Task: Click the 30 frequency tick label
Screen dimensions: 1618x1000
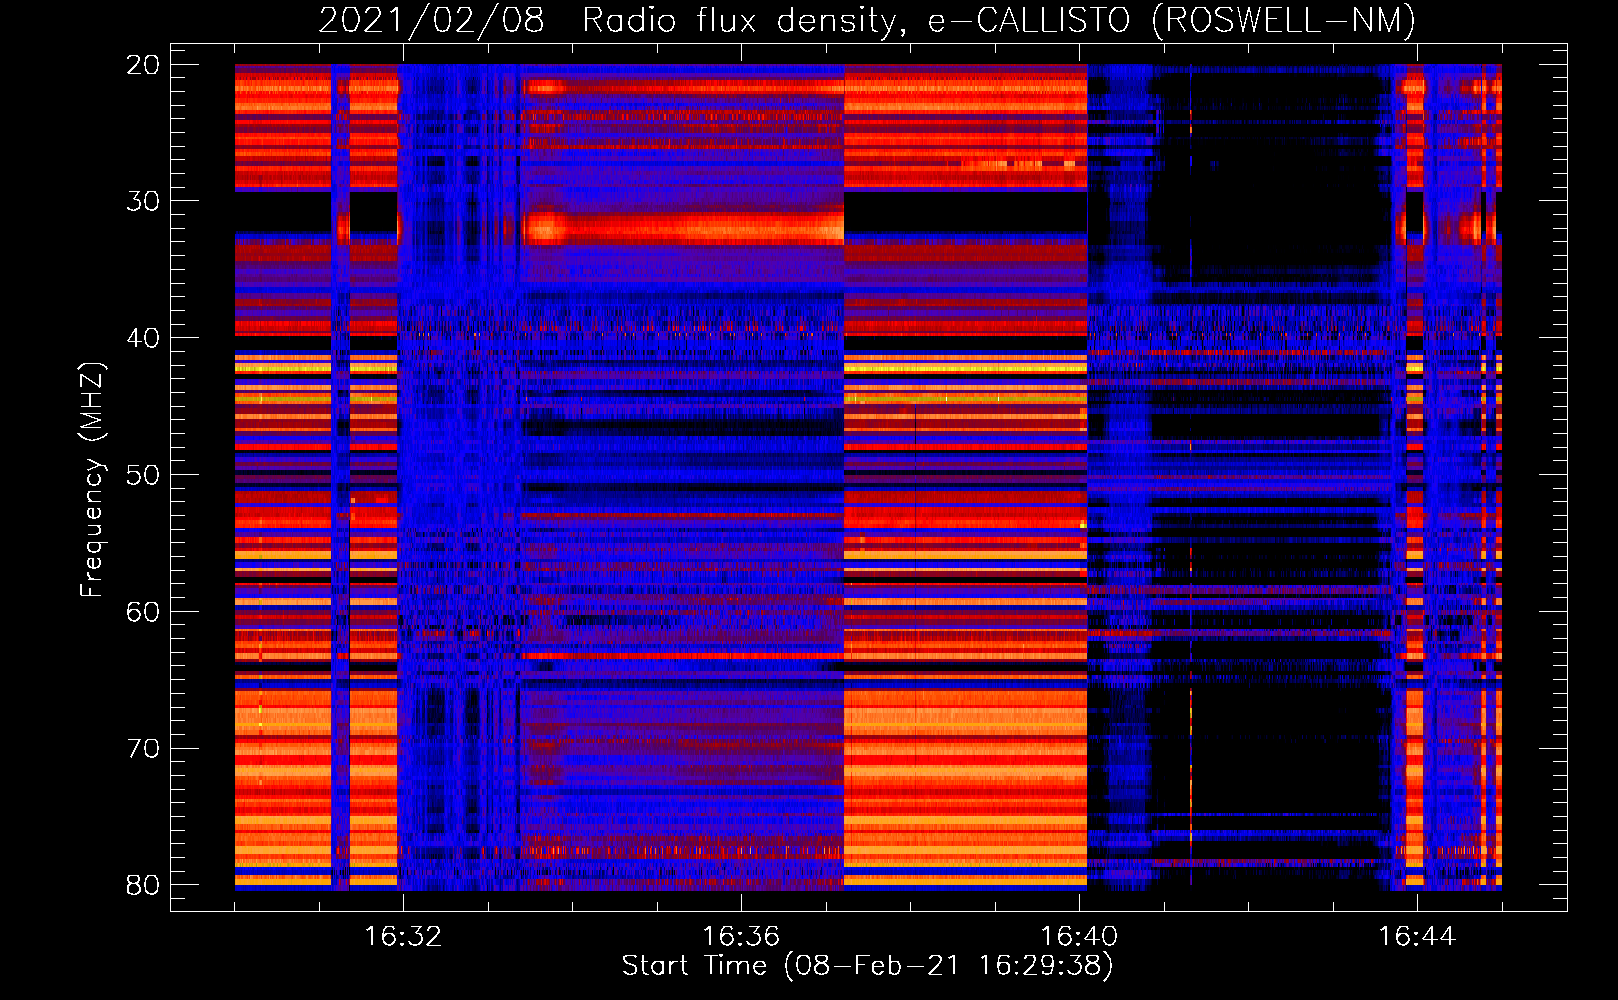Action: [143, 201]
